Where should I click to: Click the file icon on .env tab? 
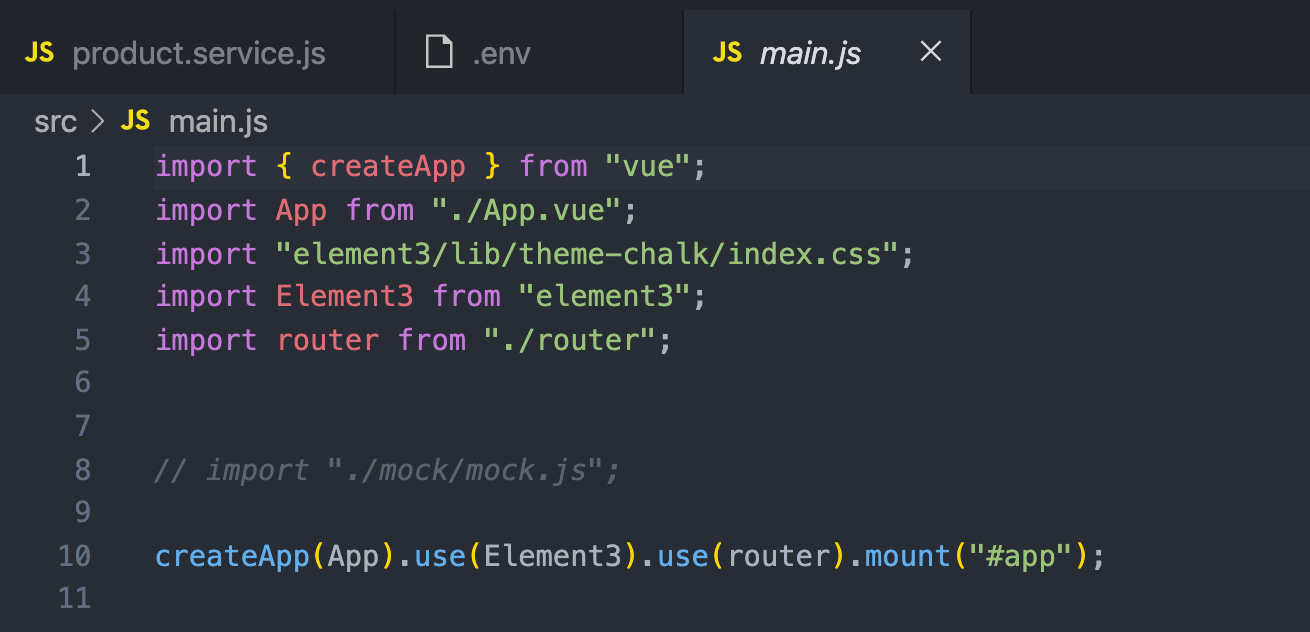click(x=440, y=52)
